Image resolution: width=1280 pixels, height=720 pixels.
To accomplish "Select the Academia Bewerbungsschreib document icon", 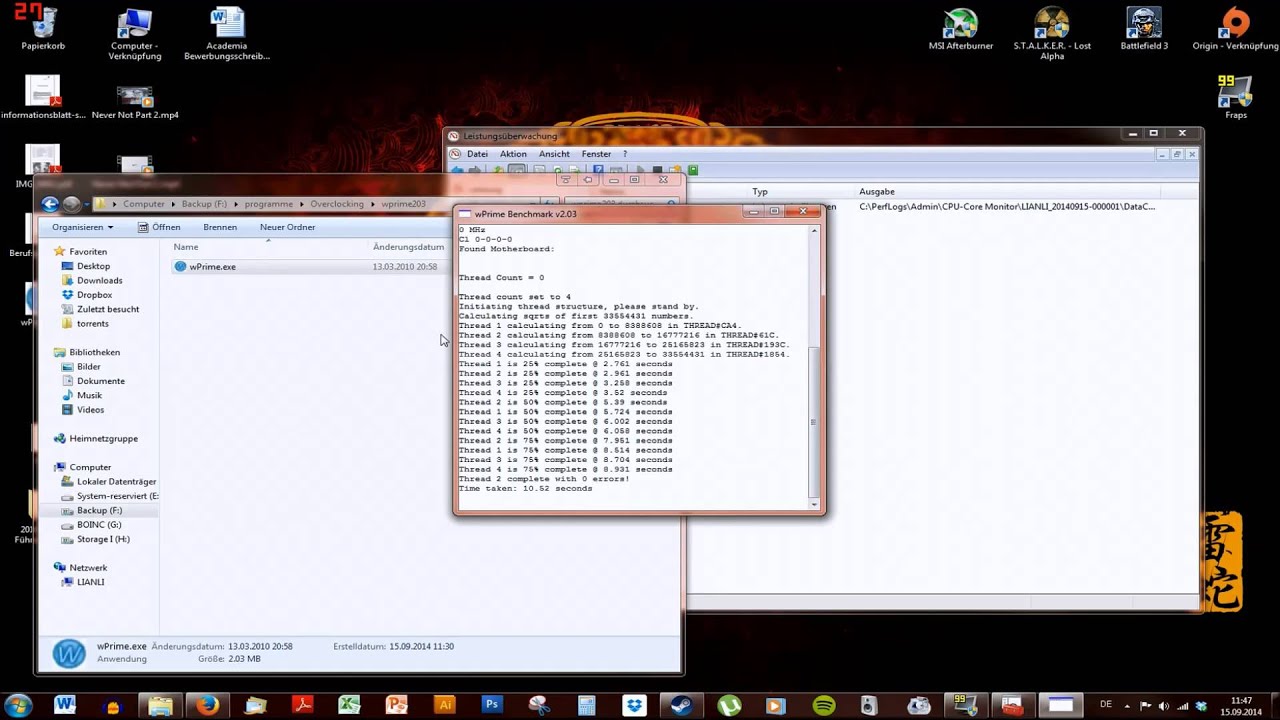I will click(x=227, y=33).
